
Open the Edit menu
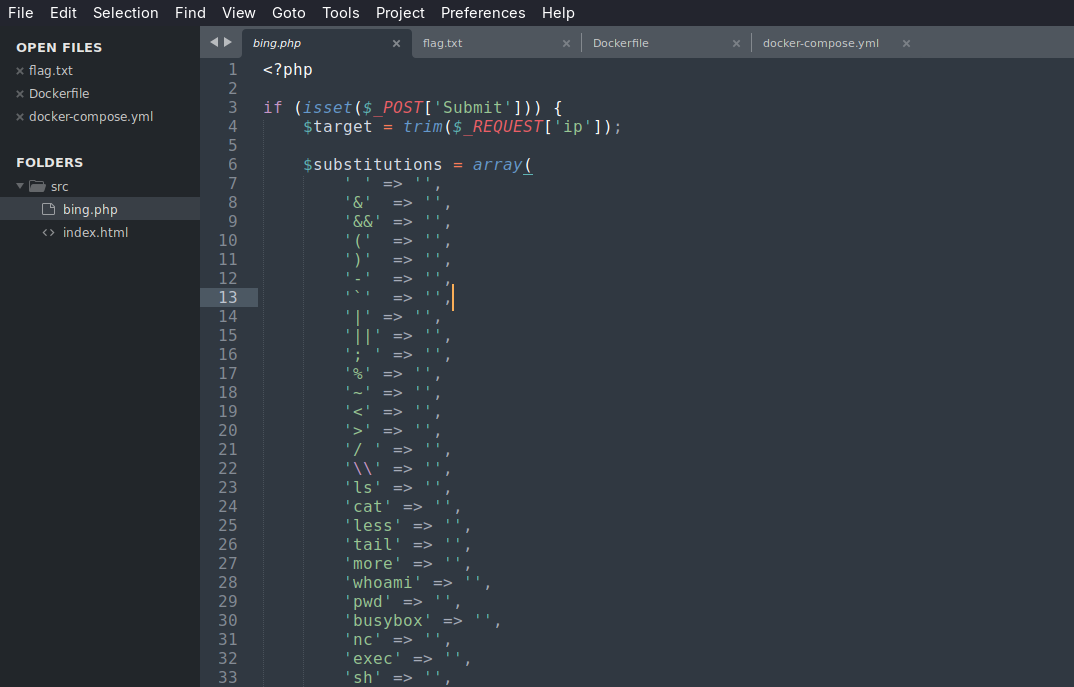pos(63,12)
